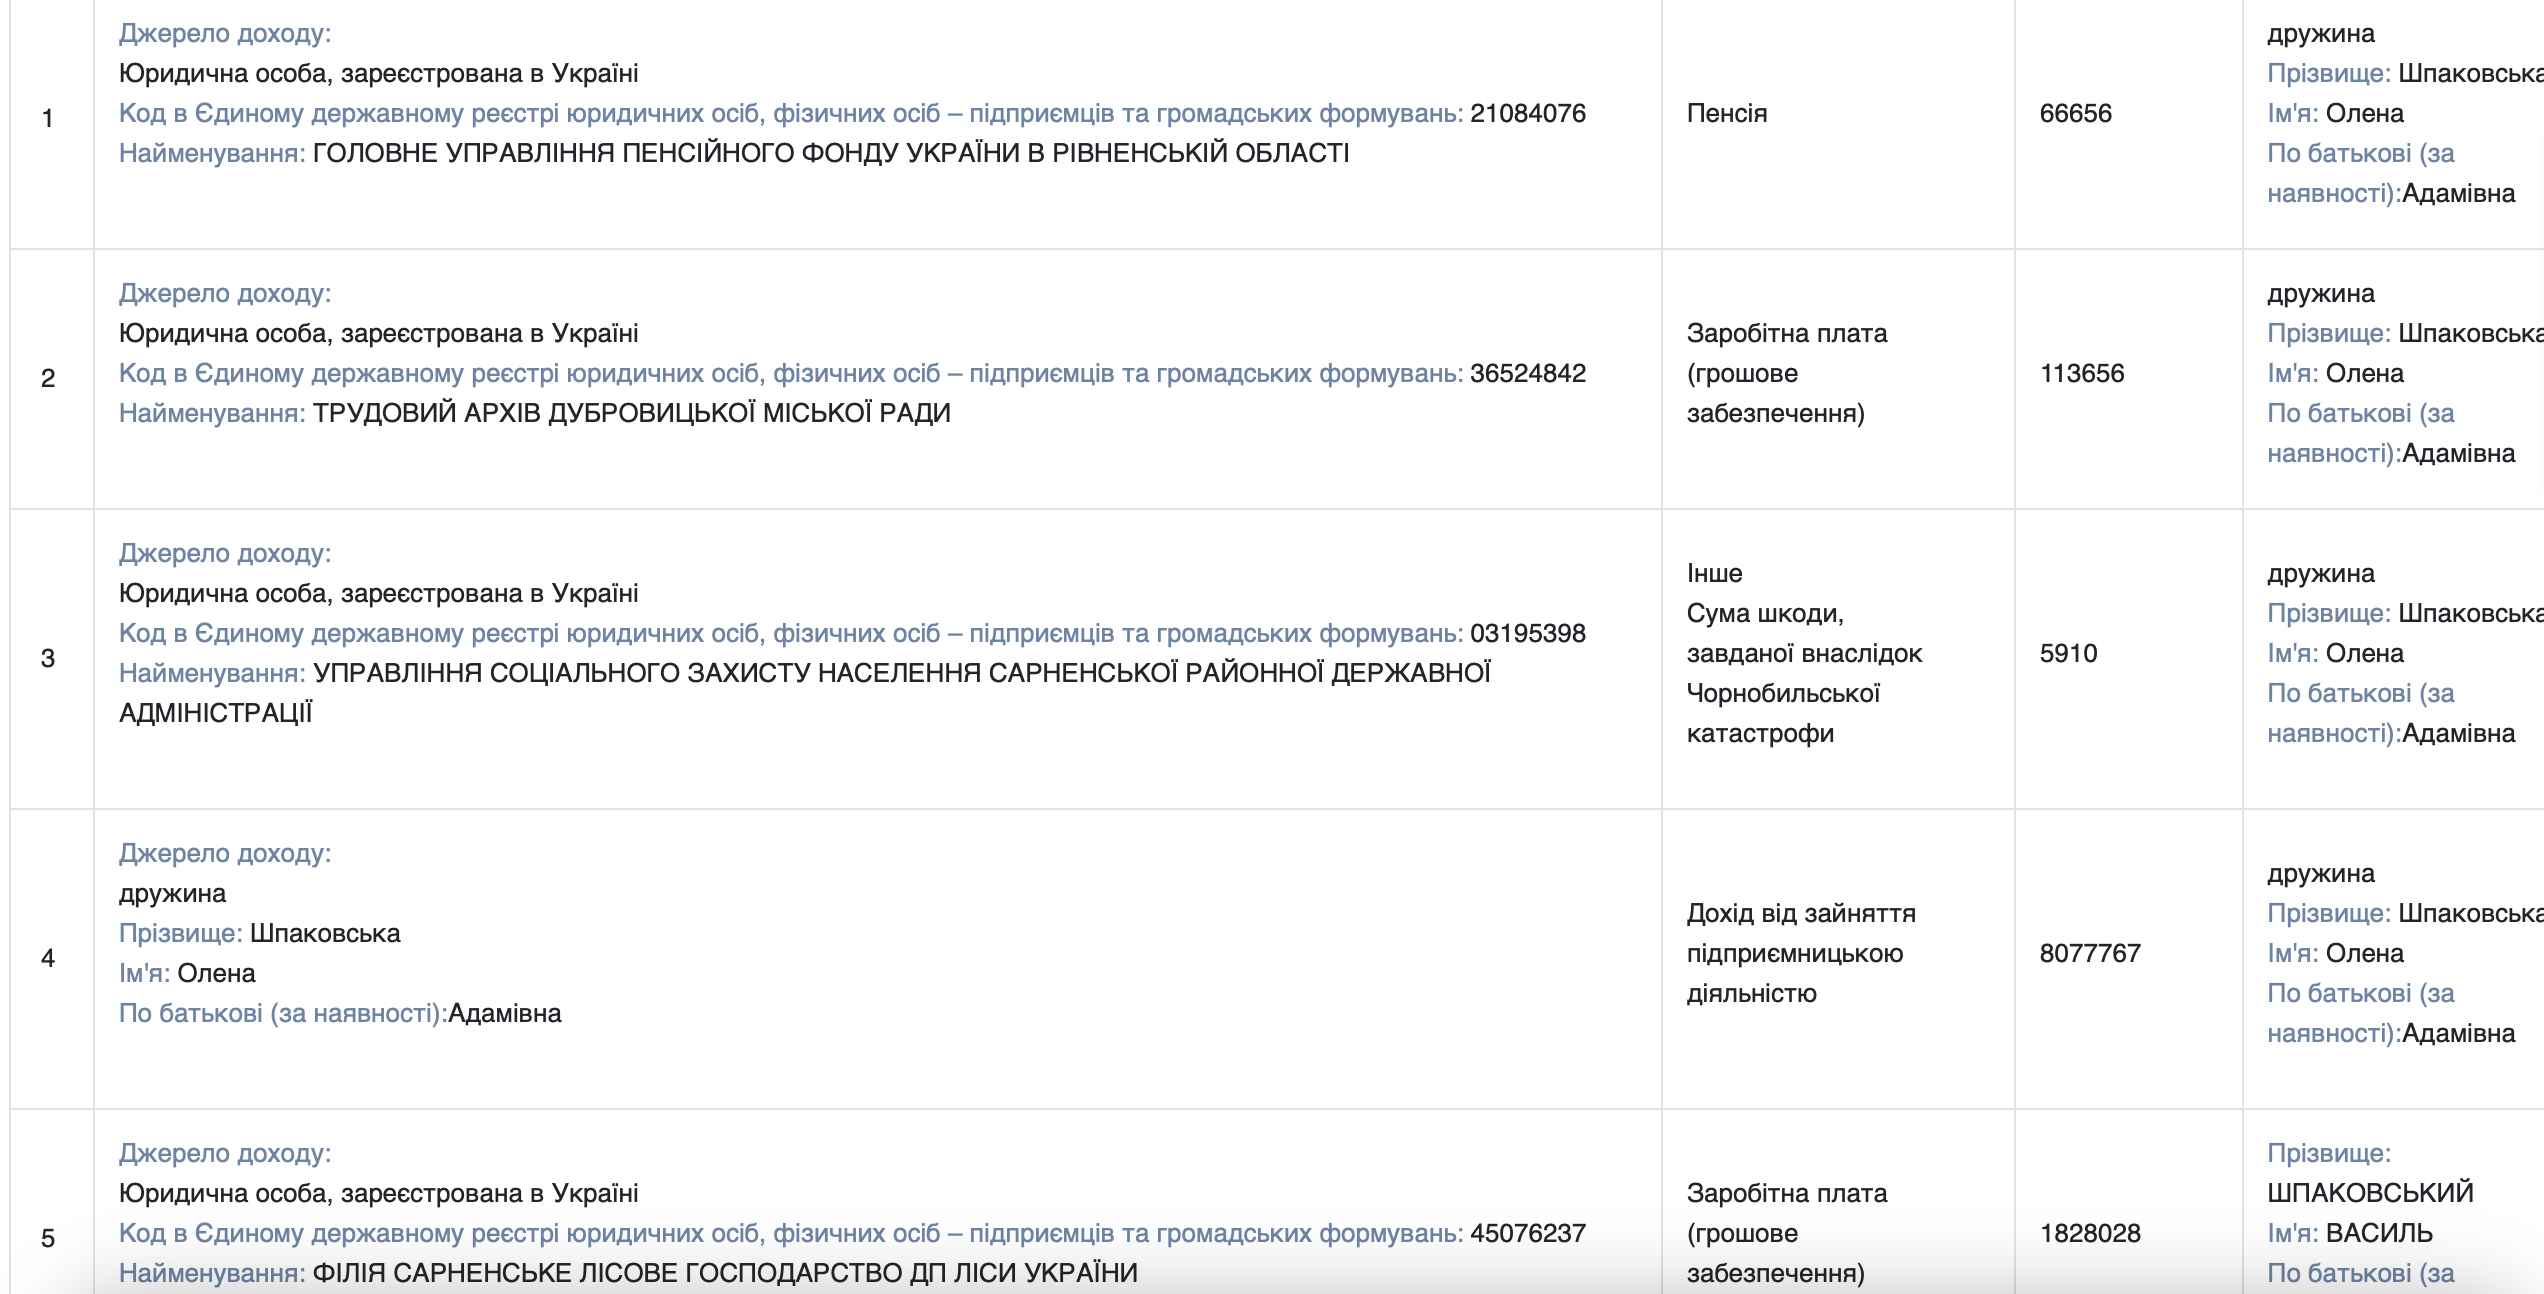
Task: Select registry code 45076237
Action: (1527, 1234)
